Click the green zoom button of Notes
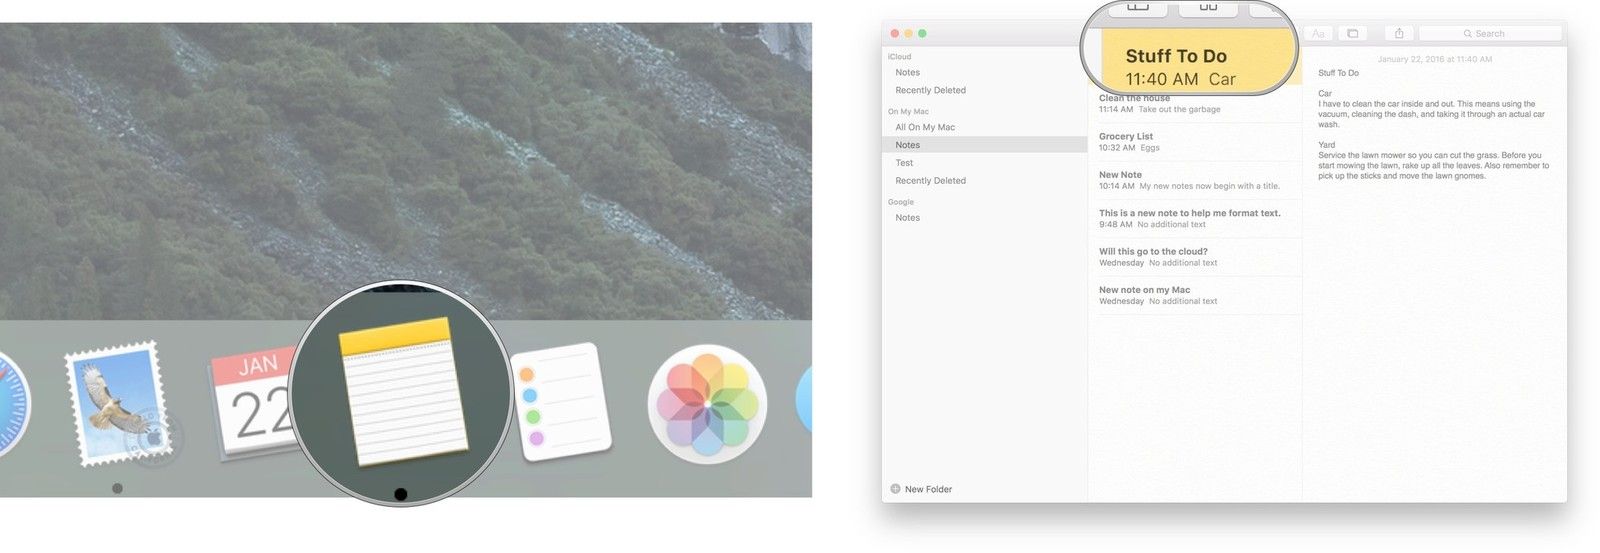1600x553 pixels. click(x=922, y=33)
